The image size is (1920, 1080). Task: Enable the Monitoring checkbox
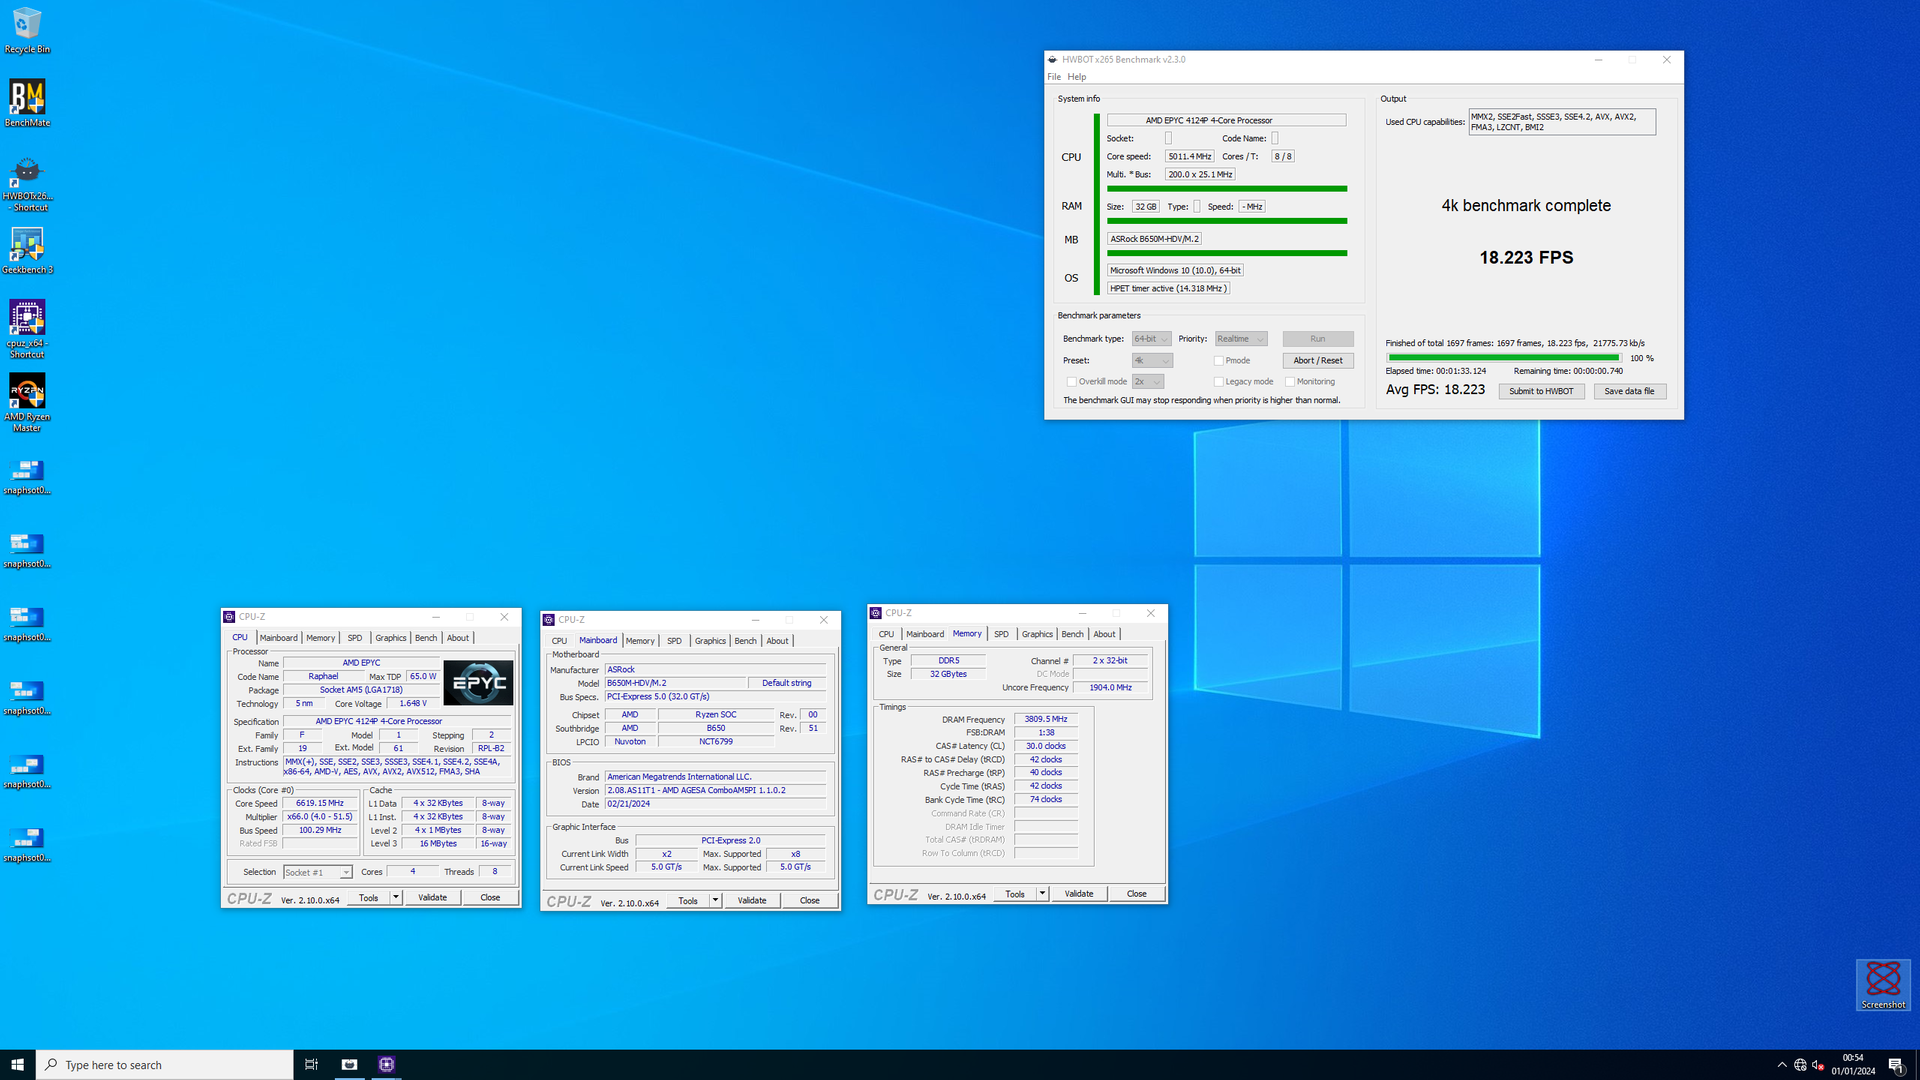(x=1290, y=382)
